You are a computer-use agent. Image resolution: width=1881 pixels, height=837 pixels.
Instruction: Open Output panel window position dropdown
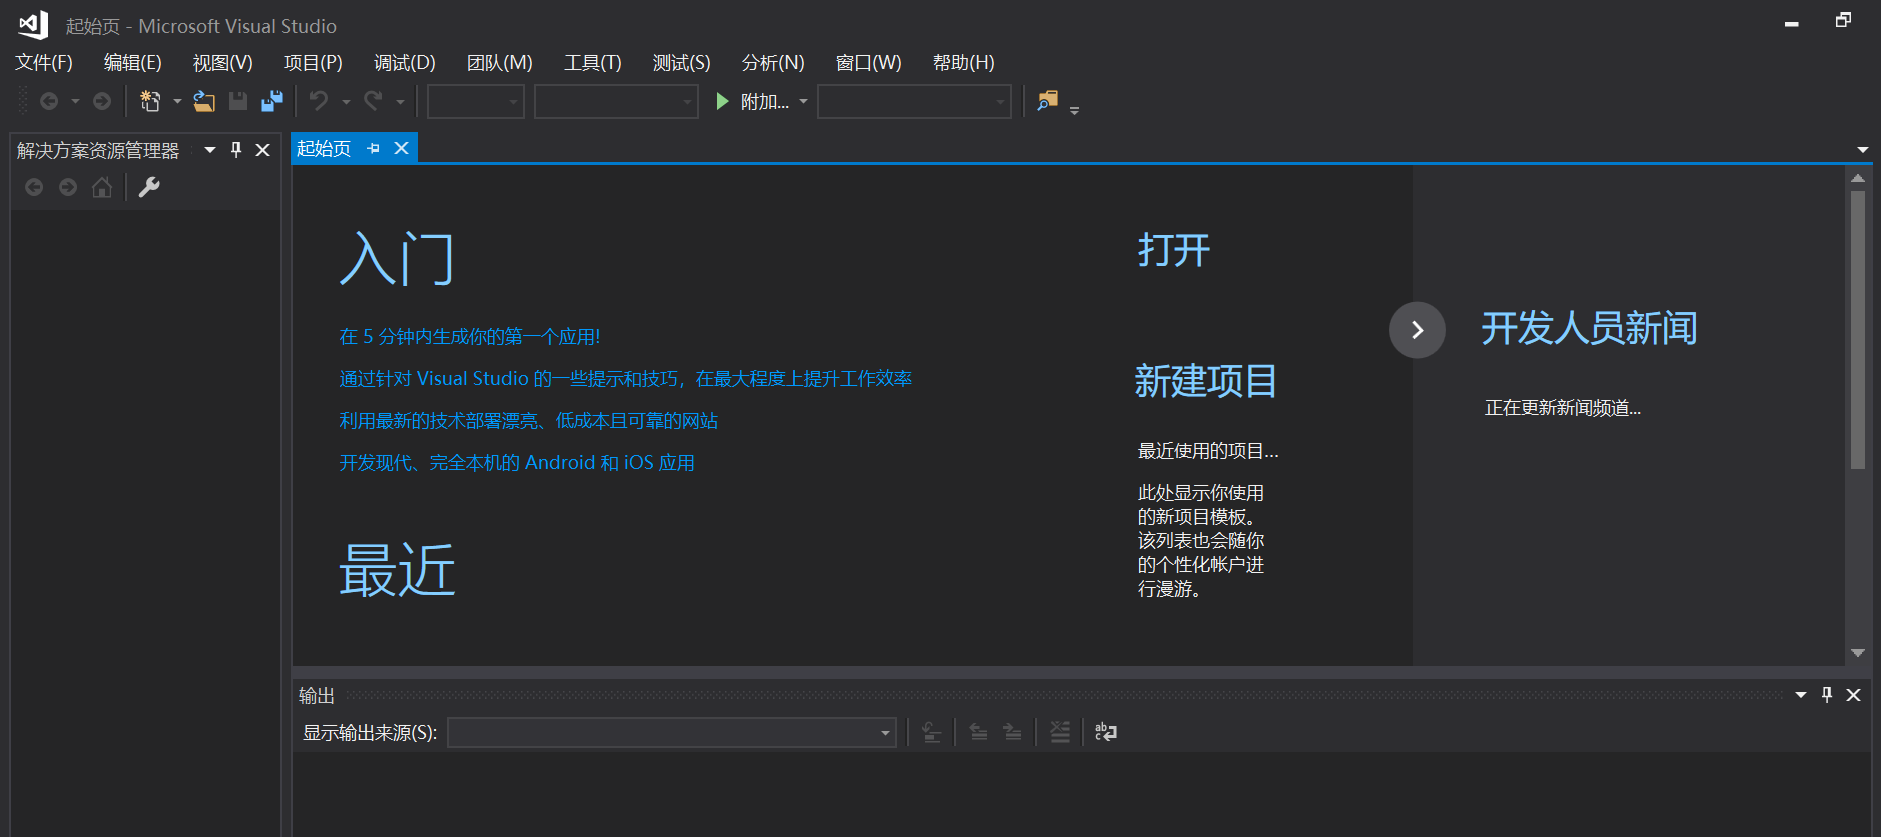[1801, 695]
